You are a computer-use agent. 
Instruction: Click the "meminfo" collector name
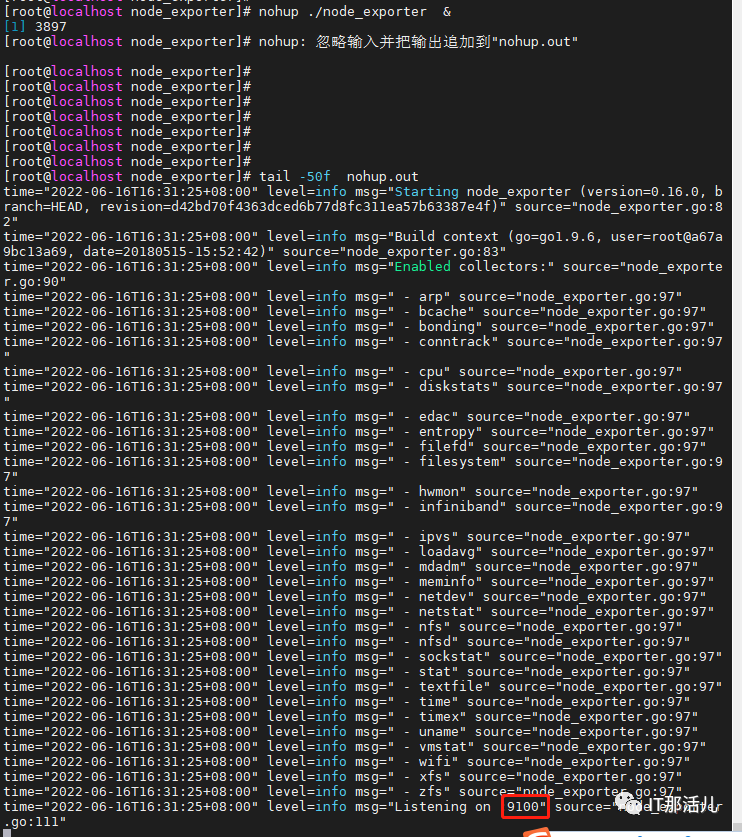[x=447, y=581]
